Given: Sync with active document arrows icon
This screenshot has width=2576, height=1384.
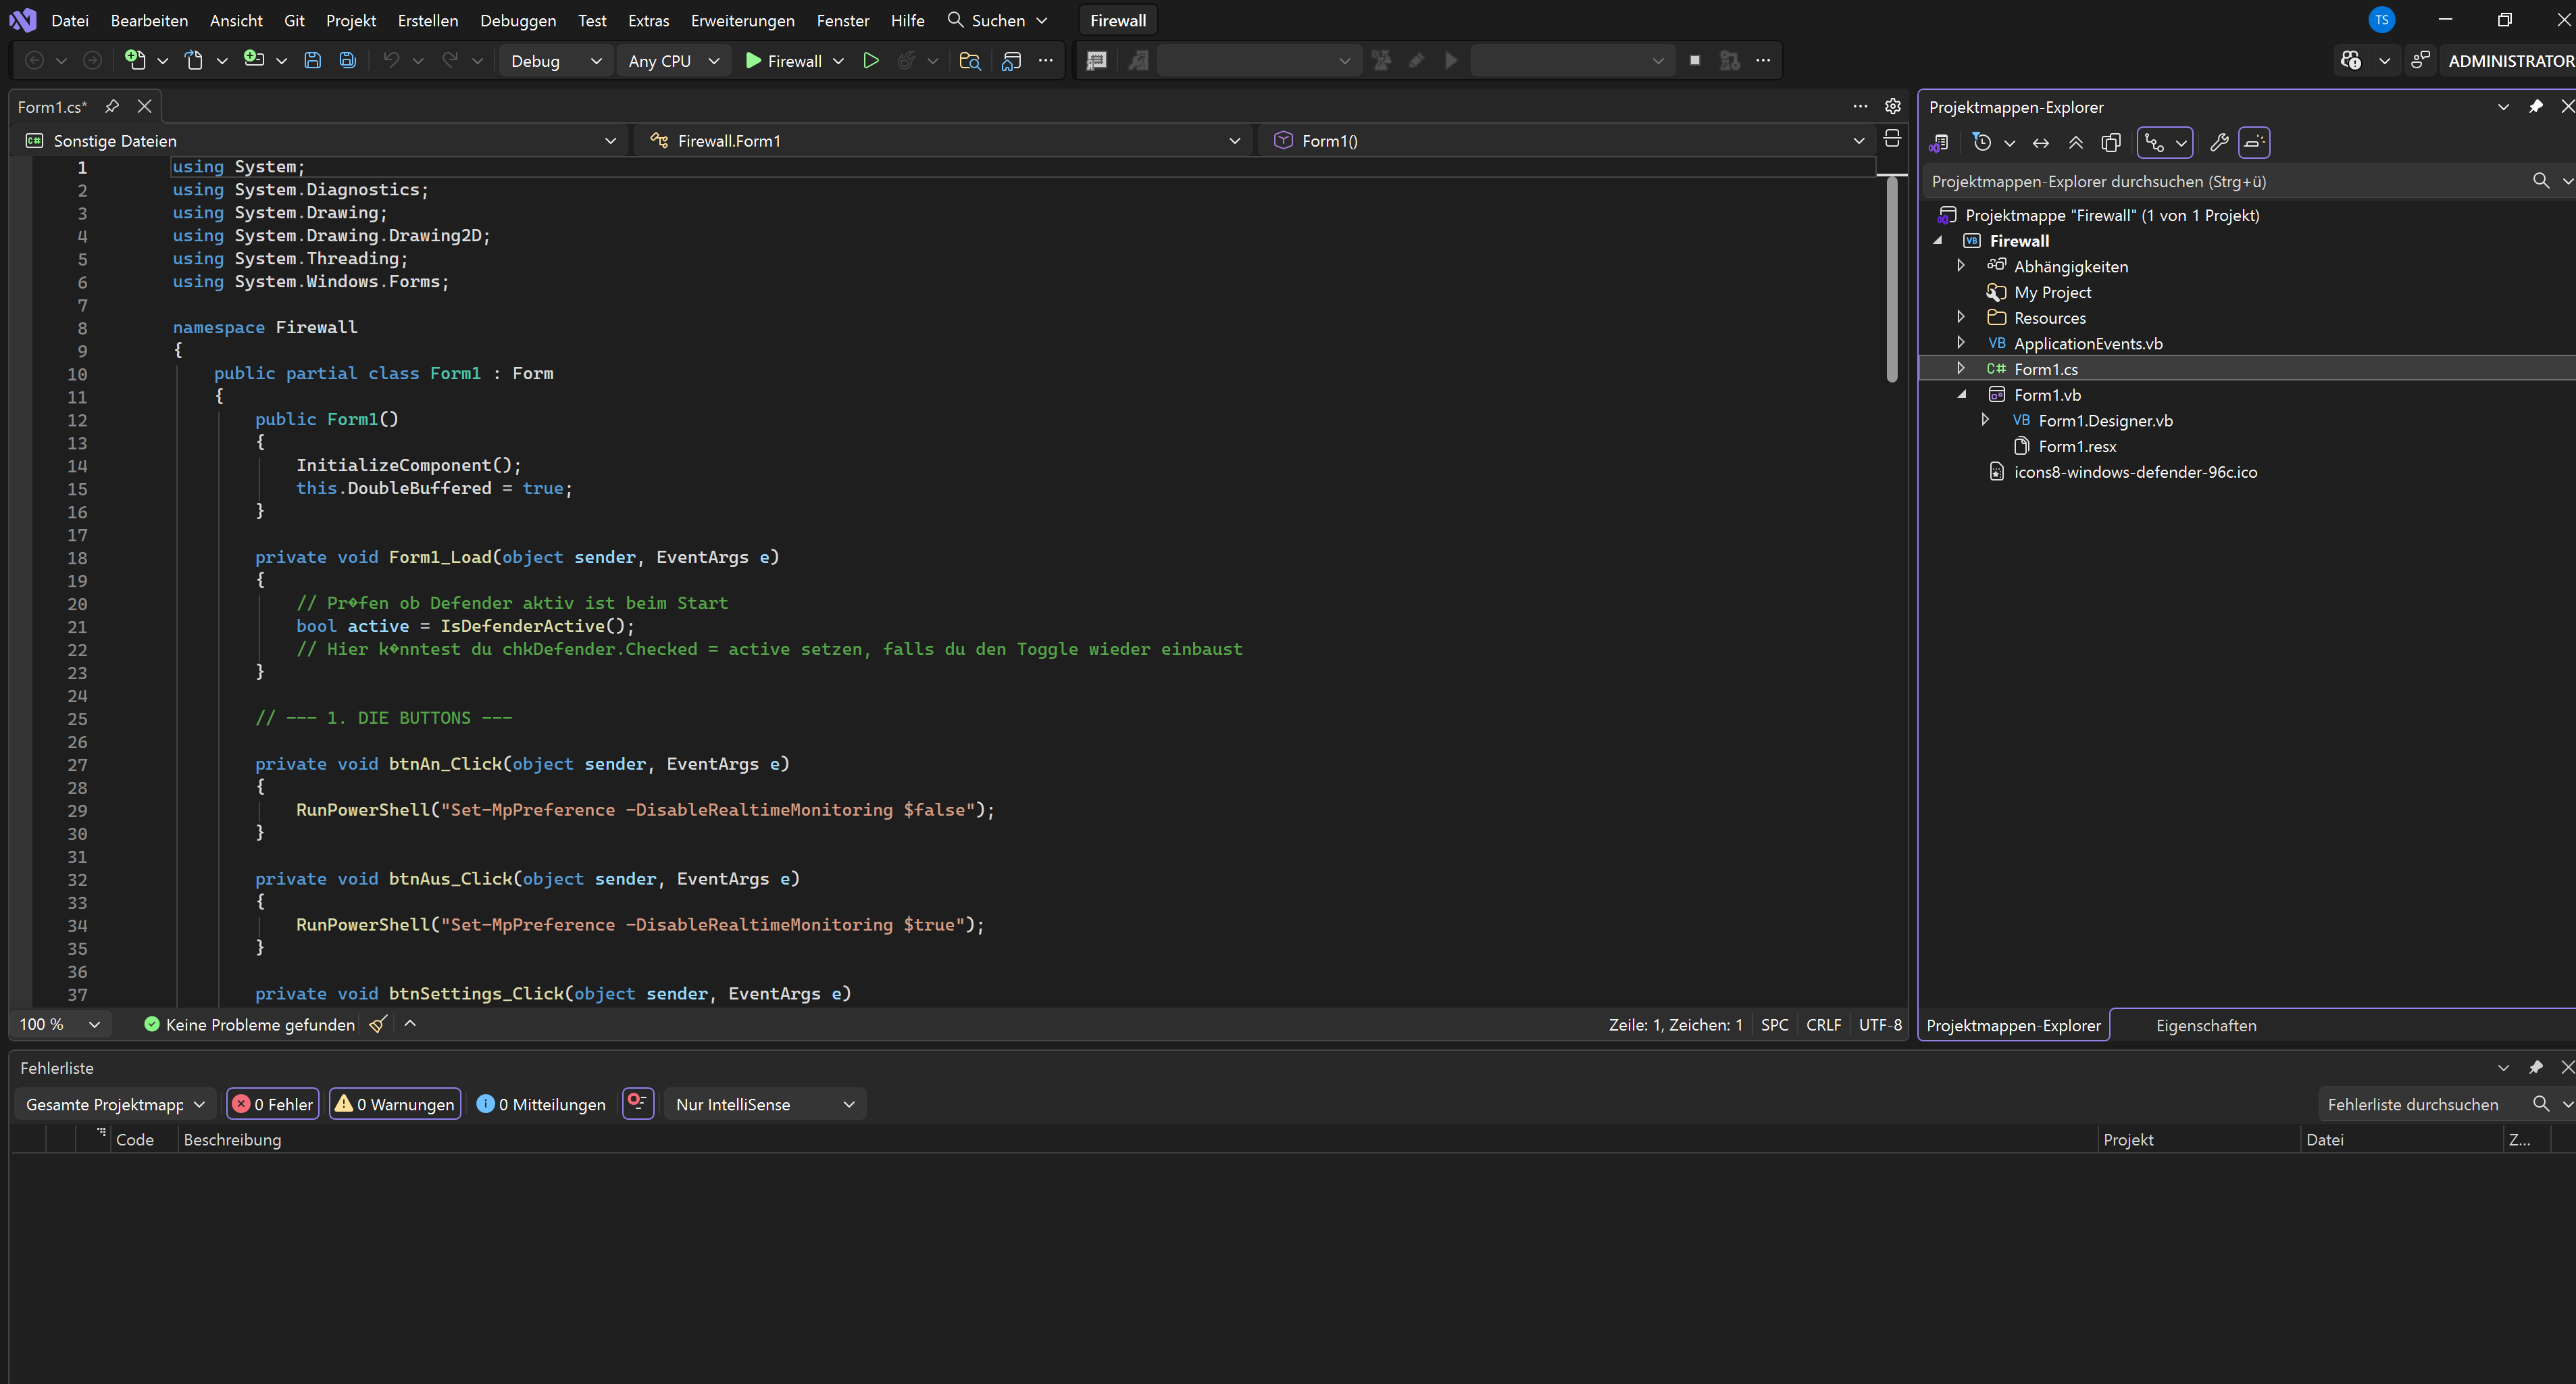Looking at the screenshot, I should click(2041, 142).
